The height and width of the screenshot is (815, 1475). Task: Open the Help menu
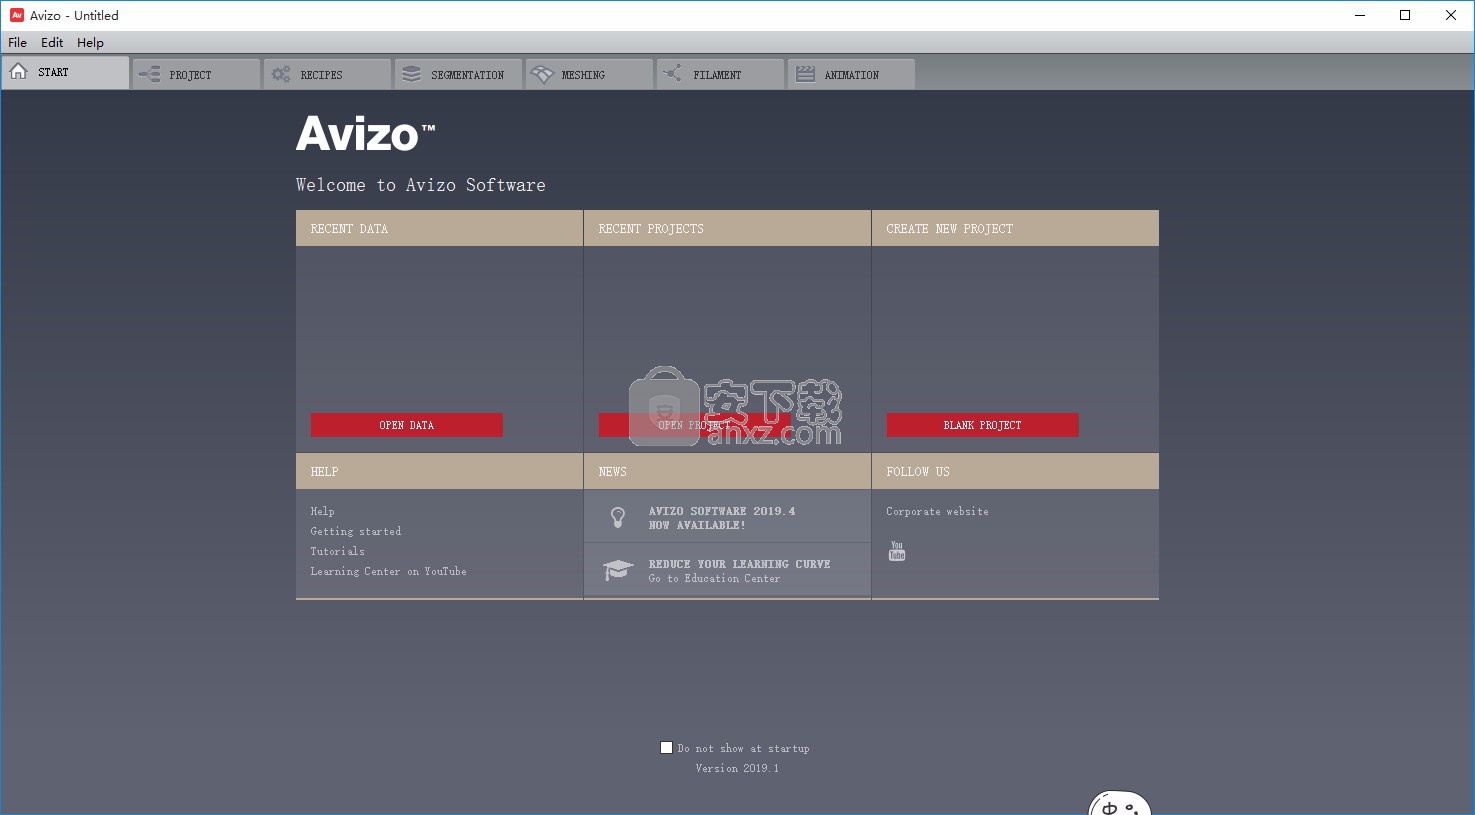90,43
